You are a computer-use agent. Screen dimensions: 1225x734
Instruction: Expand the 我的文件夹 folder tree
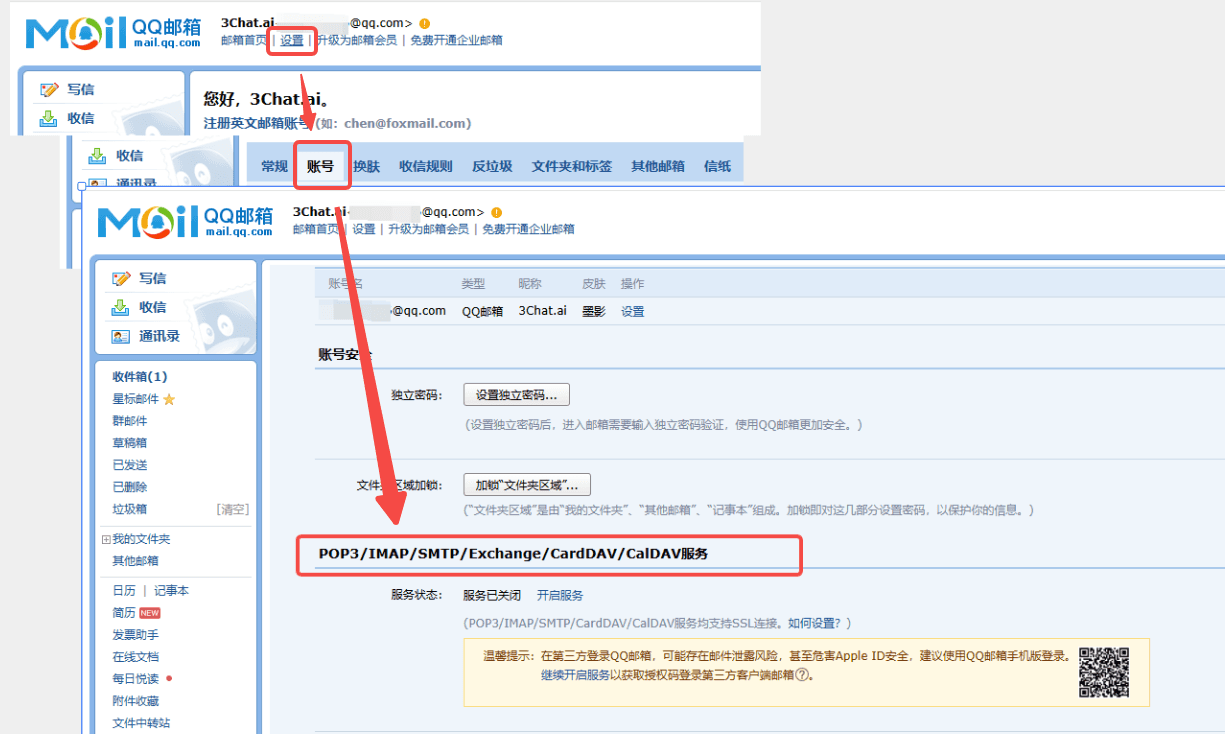pyautogui.click(x=106, y=539)
